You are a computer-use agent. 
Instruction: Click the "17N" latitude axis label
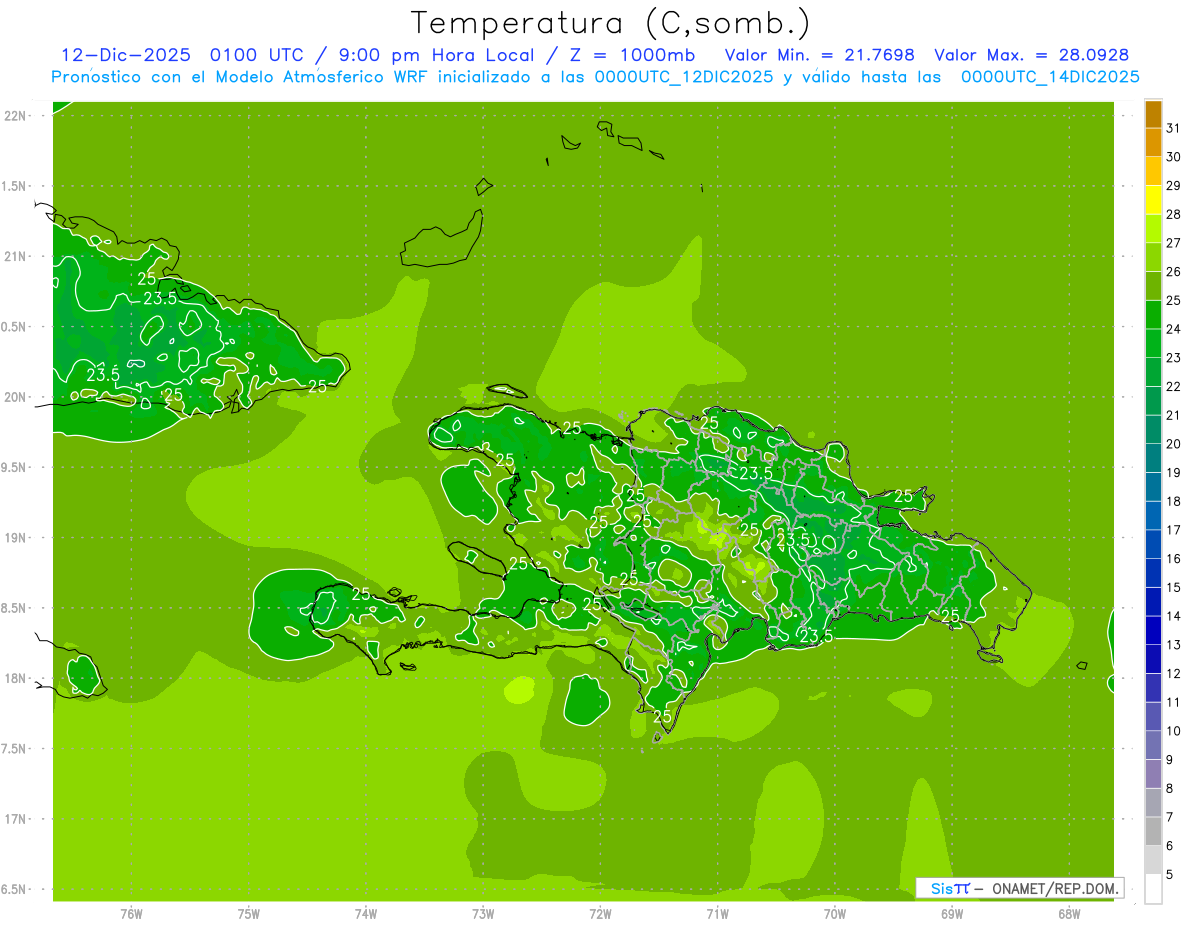pos(14,819)
